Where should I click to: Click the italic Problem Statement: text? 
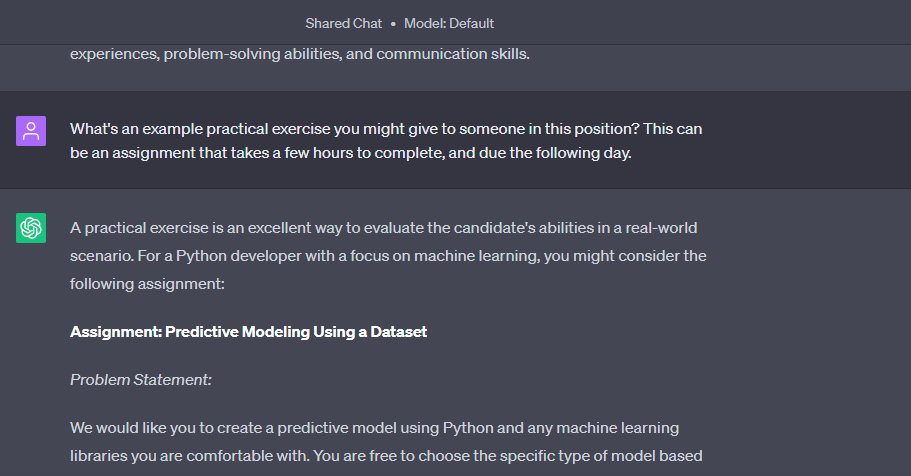click(x=141, y=380)
